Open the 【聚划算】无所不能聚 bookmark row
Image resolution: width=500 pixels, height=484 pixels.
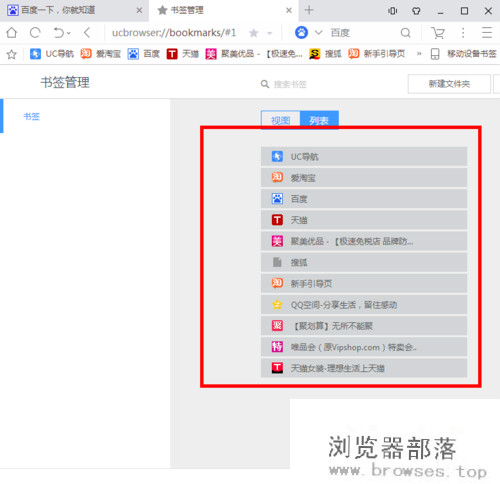coord(364,326)
